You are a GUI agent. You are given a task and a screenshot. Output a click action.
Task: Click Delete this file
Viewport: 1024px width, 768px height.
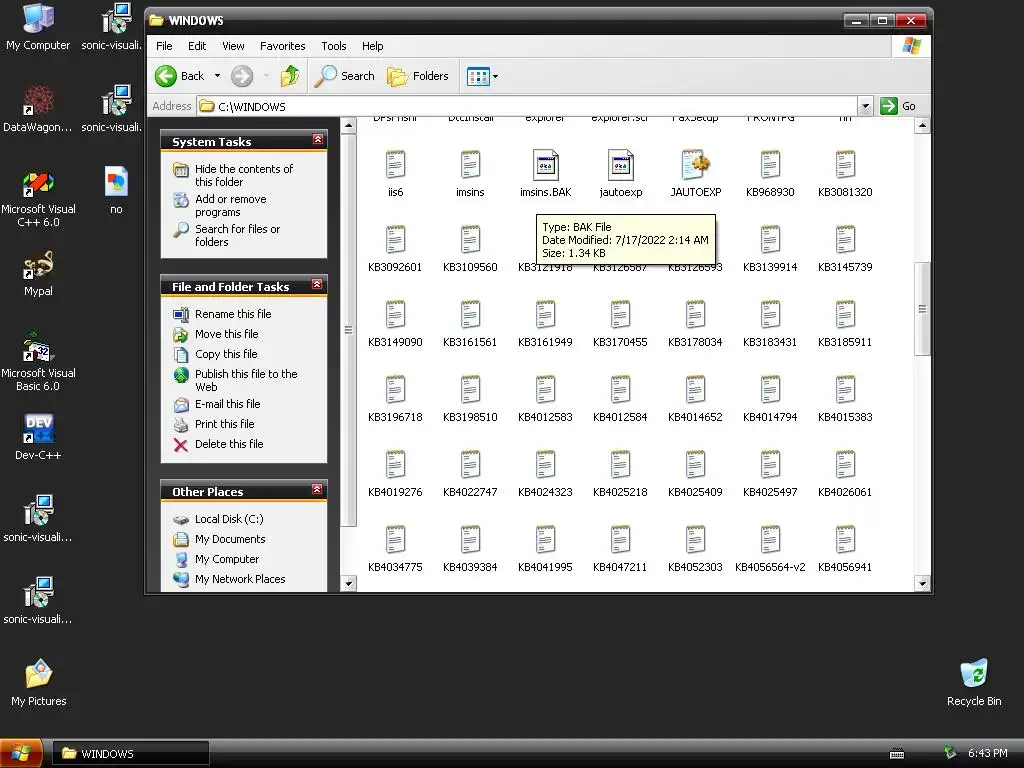(229, 444)
